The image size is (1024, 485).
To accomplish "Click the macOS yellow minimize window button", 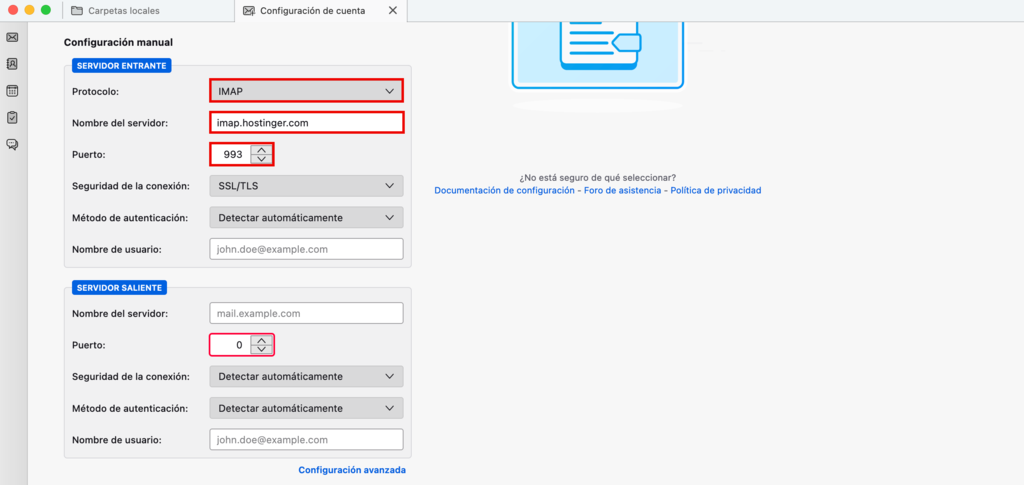I will [x=29, y=10].
